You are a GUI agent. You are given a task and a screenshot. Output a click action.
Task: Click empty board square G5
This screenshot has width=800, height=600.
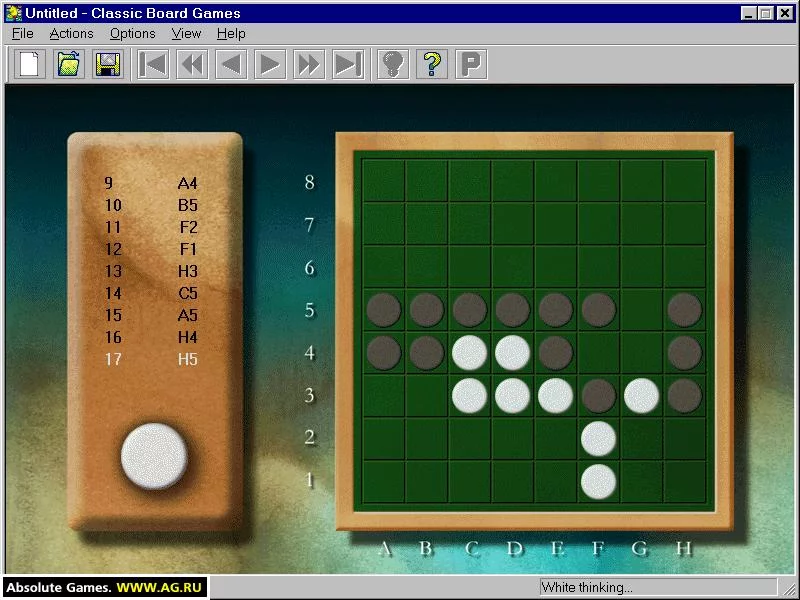[x=641, y=310]
